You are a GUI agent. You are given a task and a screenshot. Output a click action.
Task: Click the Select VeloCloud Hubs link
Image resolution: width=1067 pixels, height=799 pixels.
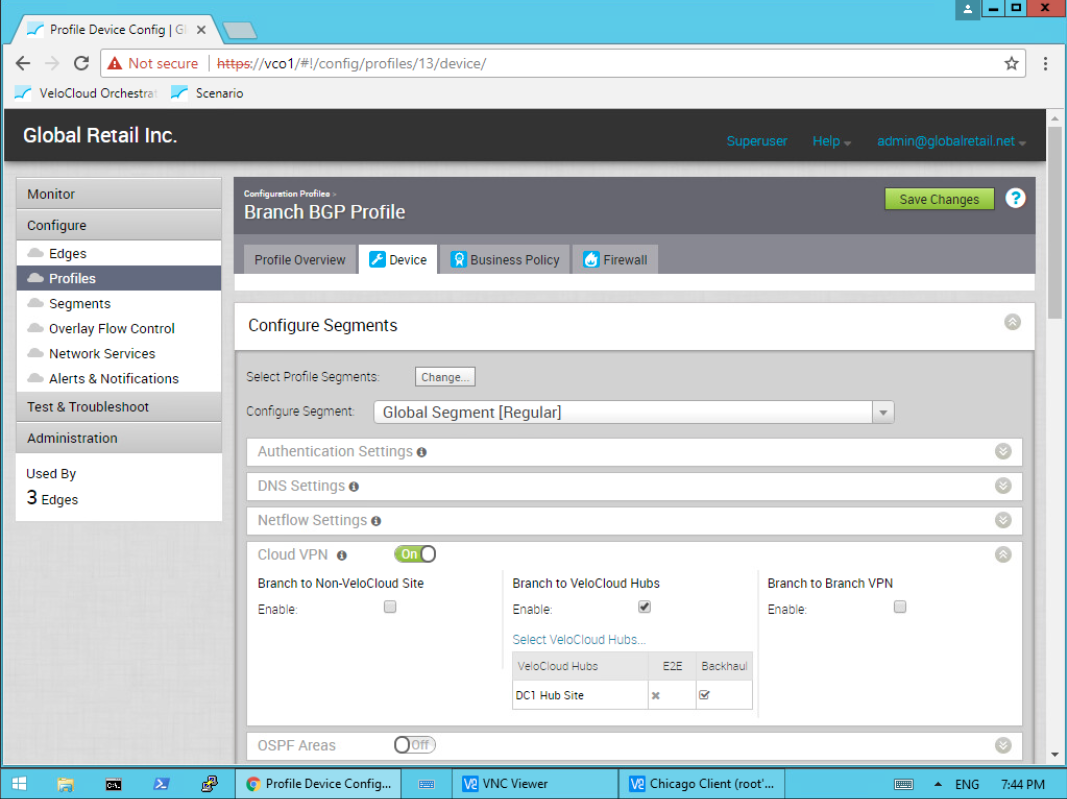pyautogui.click(x=579, y=640)
